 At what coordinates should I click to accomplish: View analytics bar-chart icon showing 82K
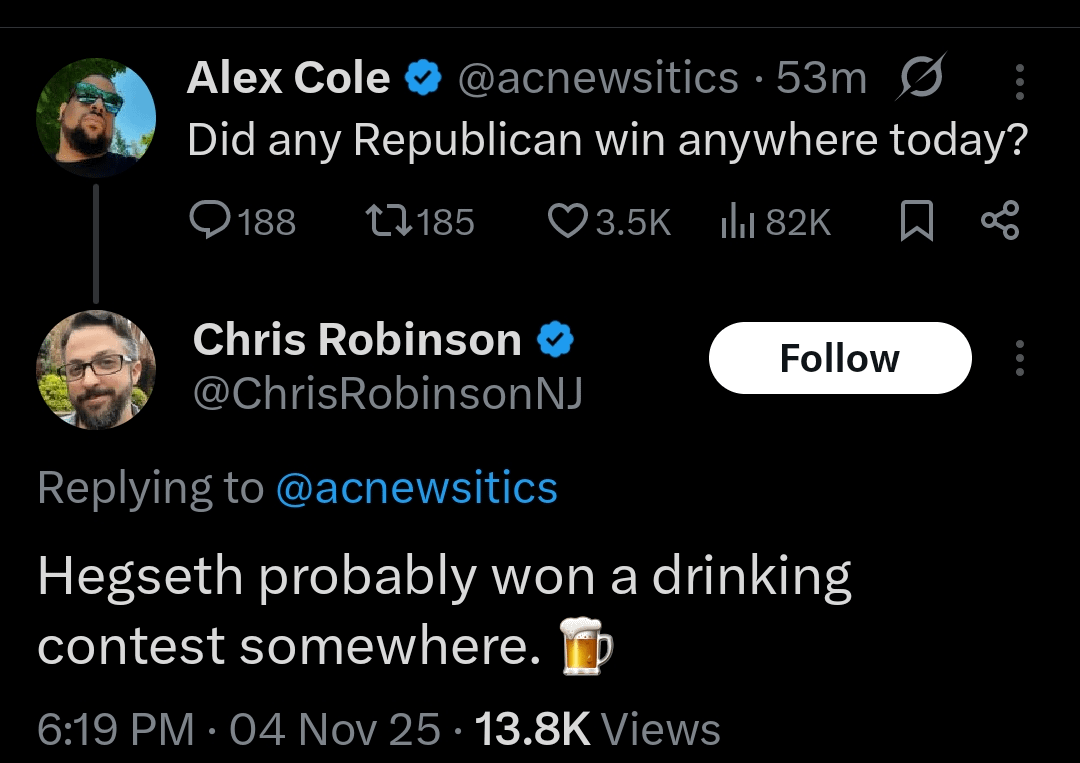tap(736, 221)
